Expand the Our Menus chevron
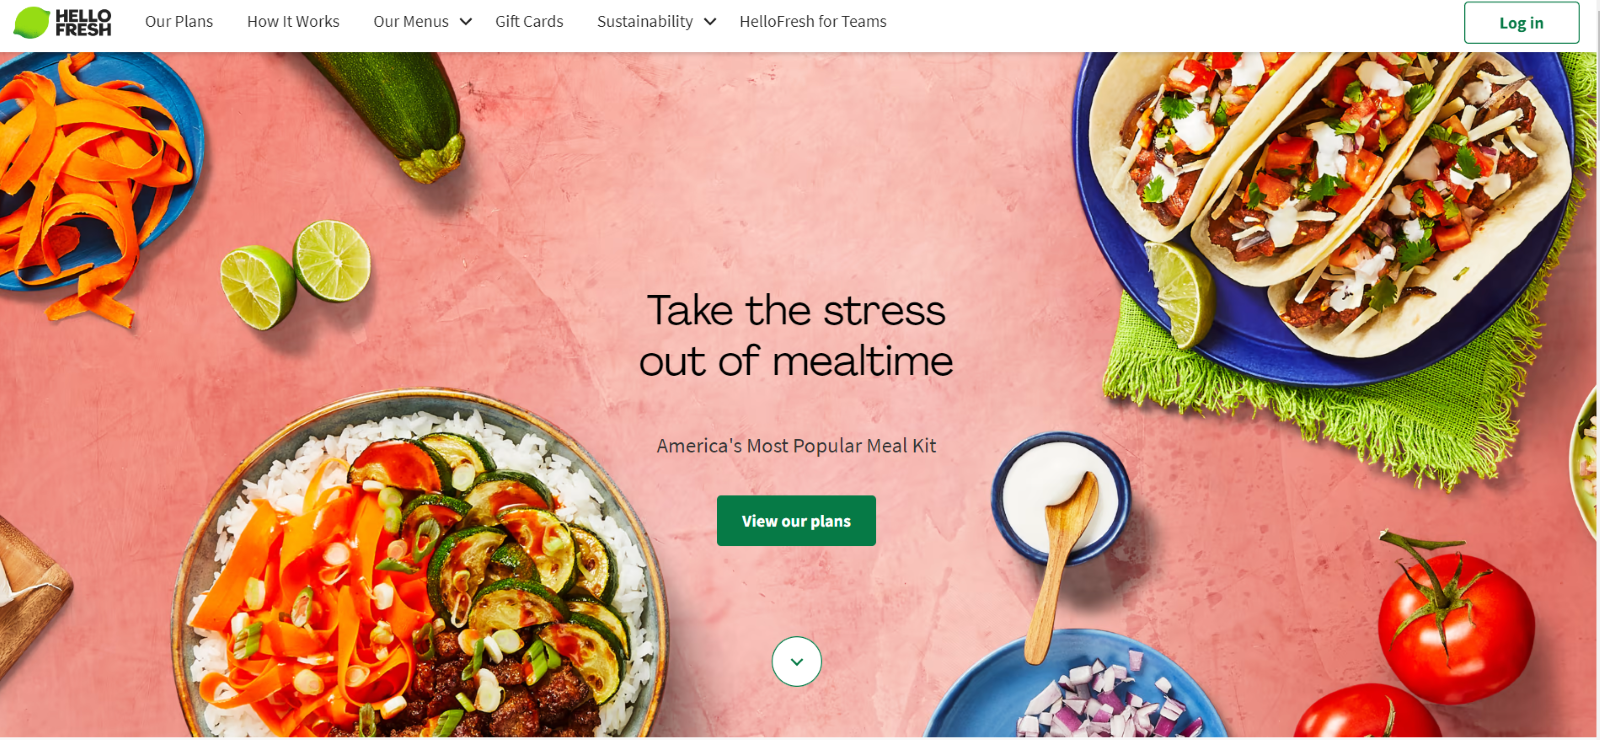The image size is (1600, 740). (x=466, y=22)
